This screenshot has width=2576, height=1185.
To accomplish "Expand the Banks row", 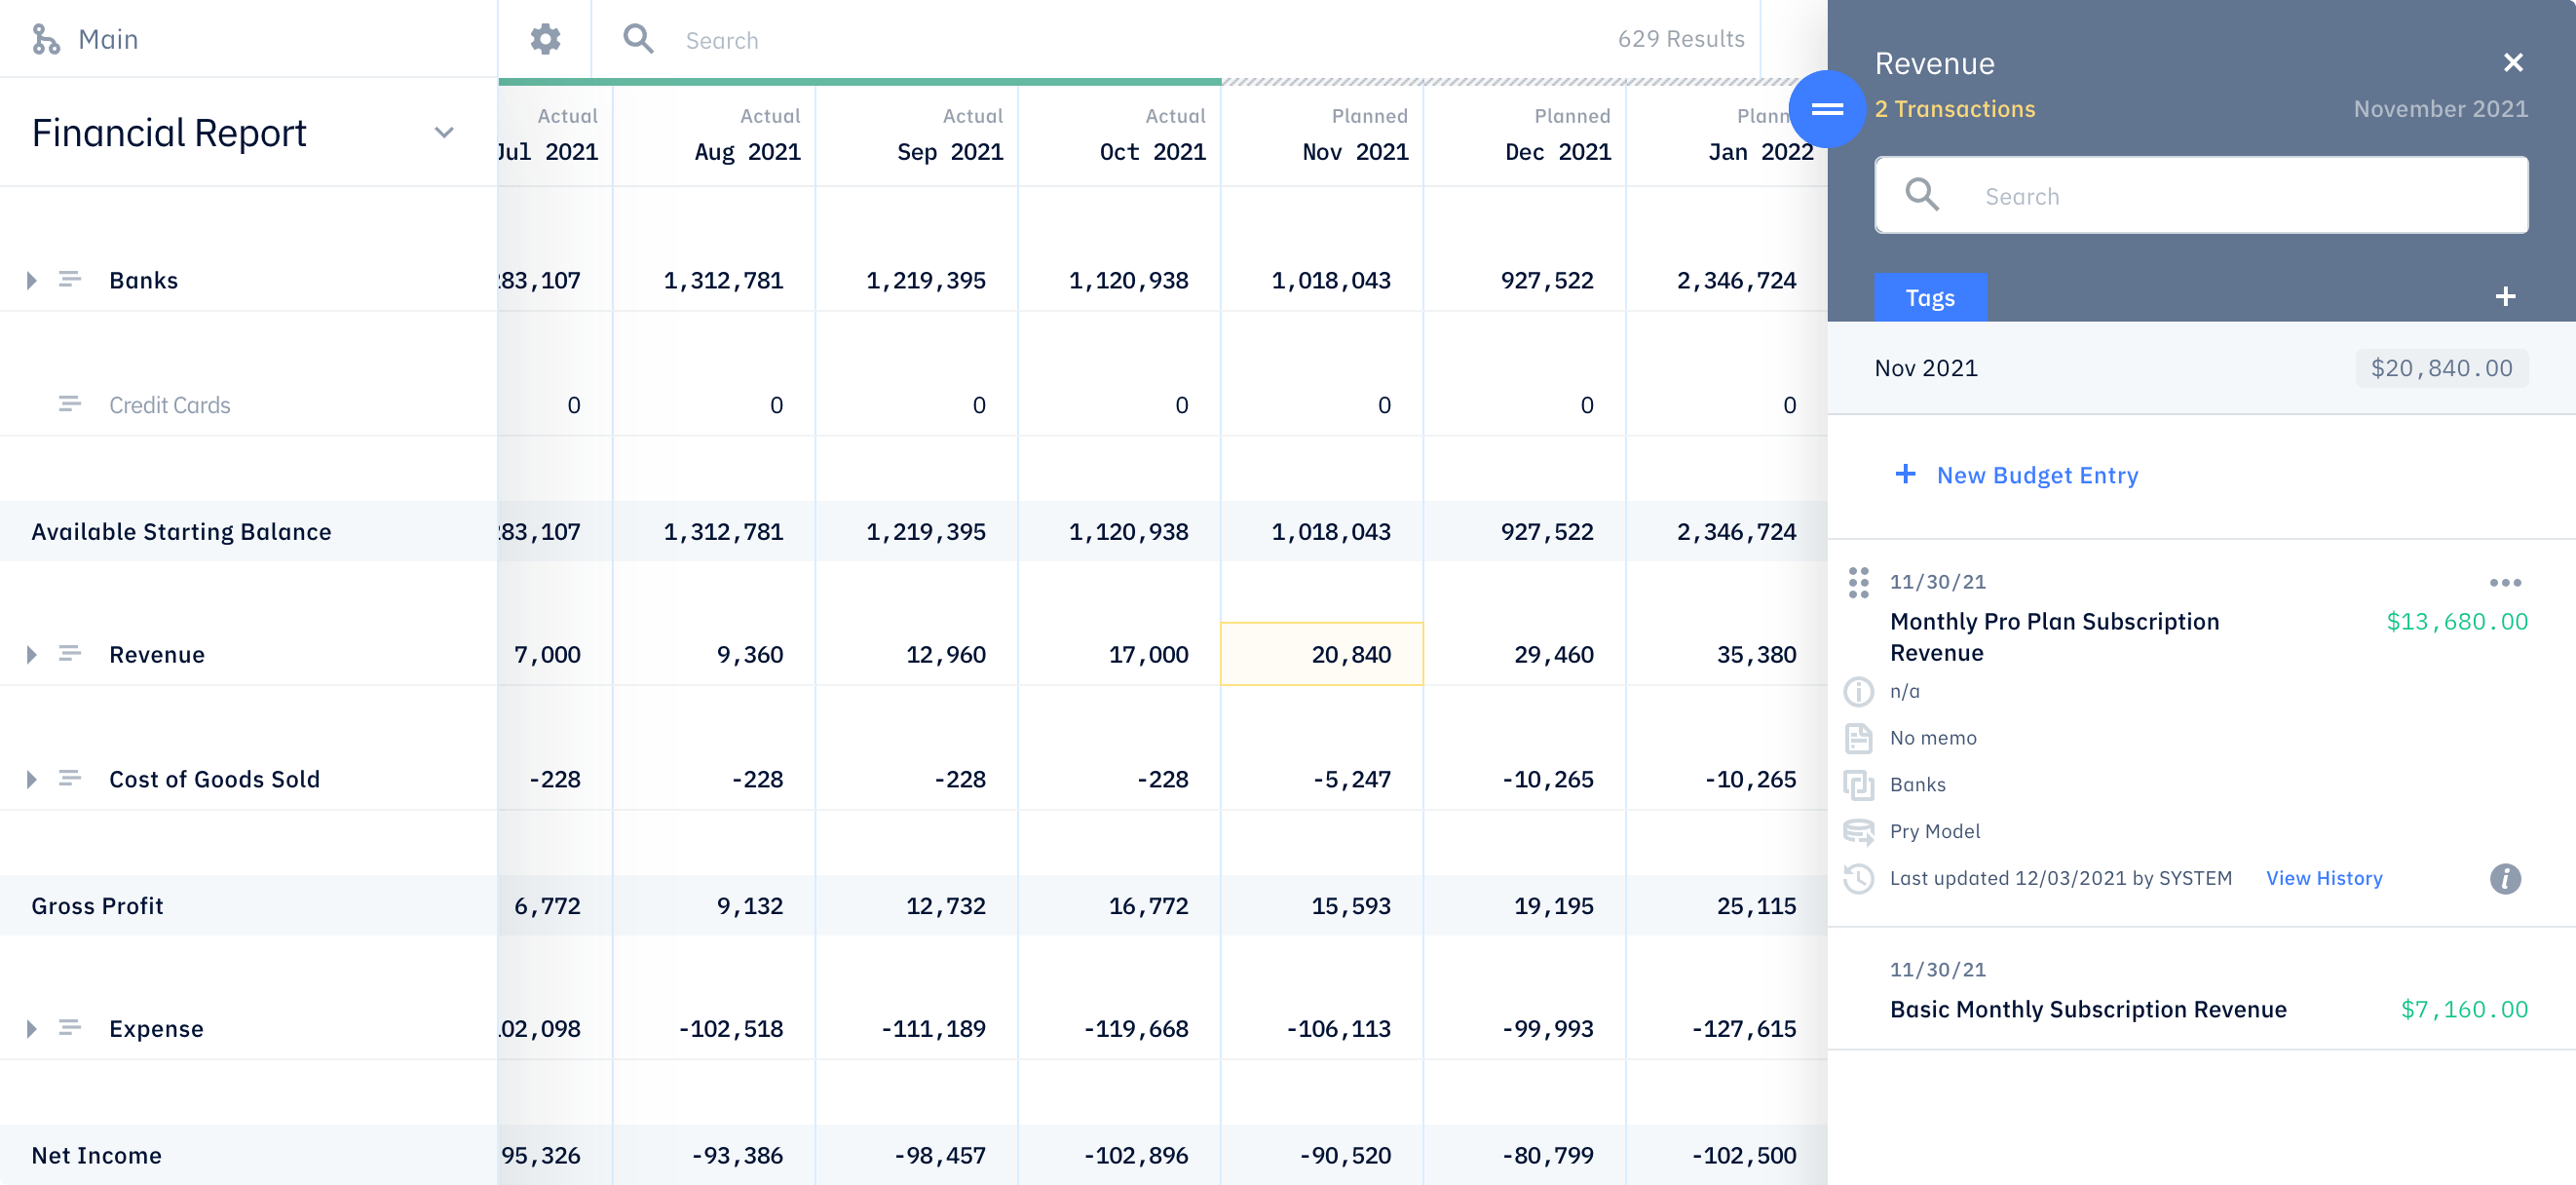I will point(32,280).
